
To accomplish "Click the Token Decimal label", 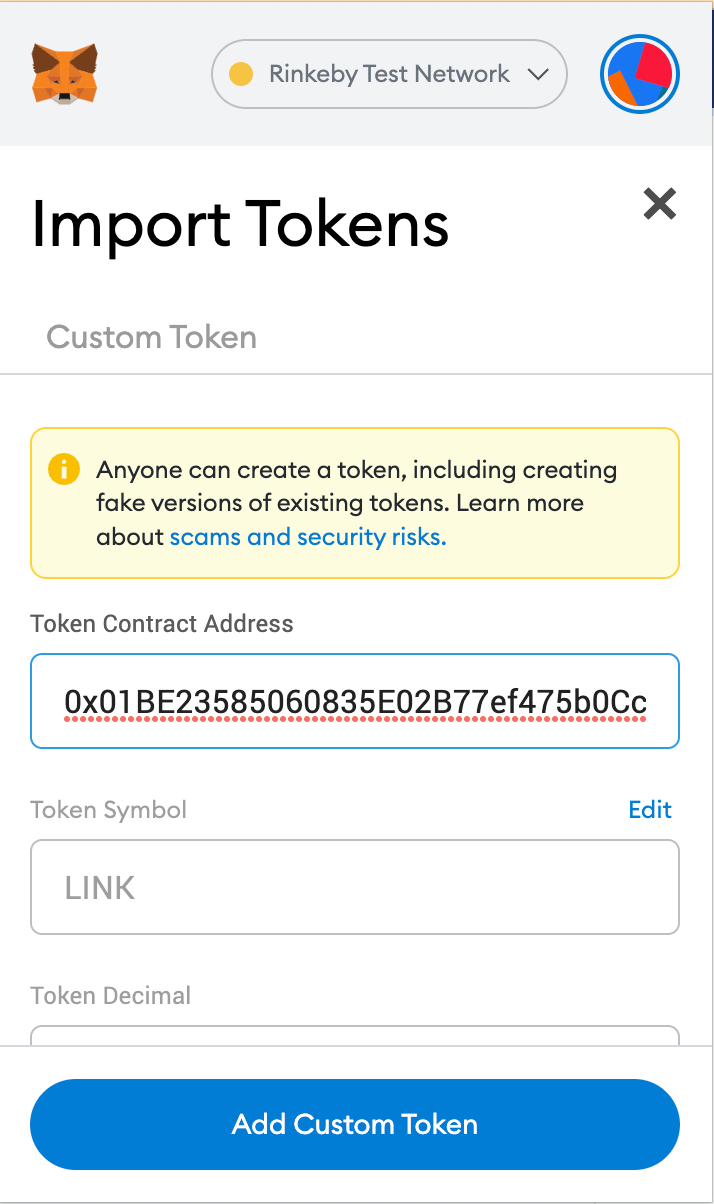I will click(111, 996).
